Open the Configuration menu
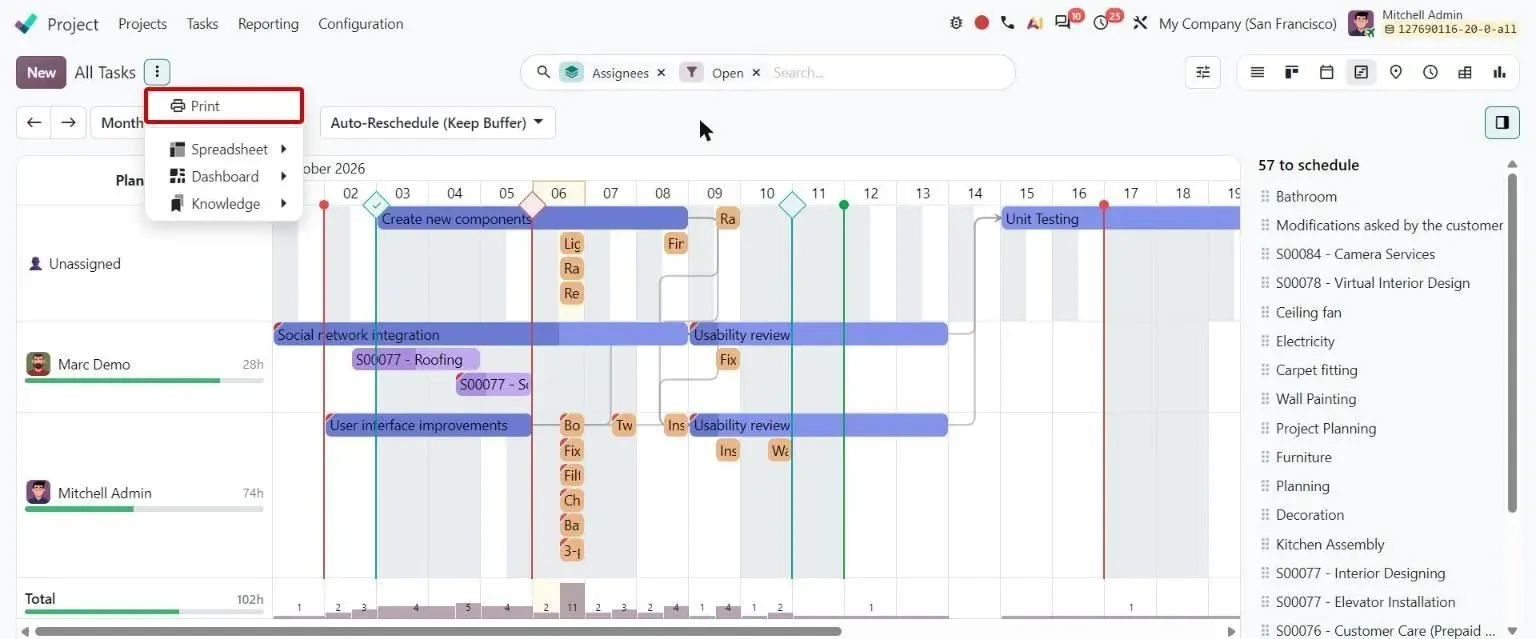Screen dimensions: 1536x639 (361, 23)
